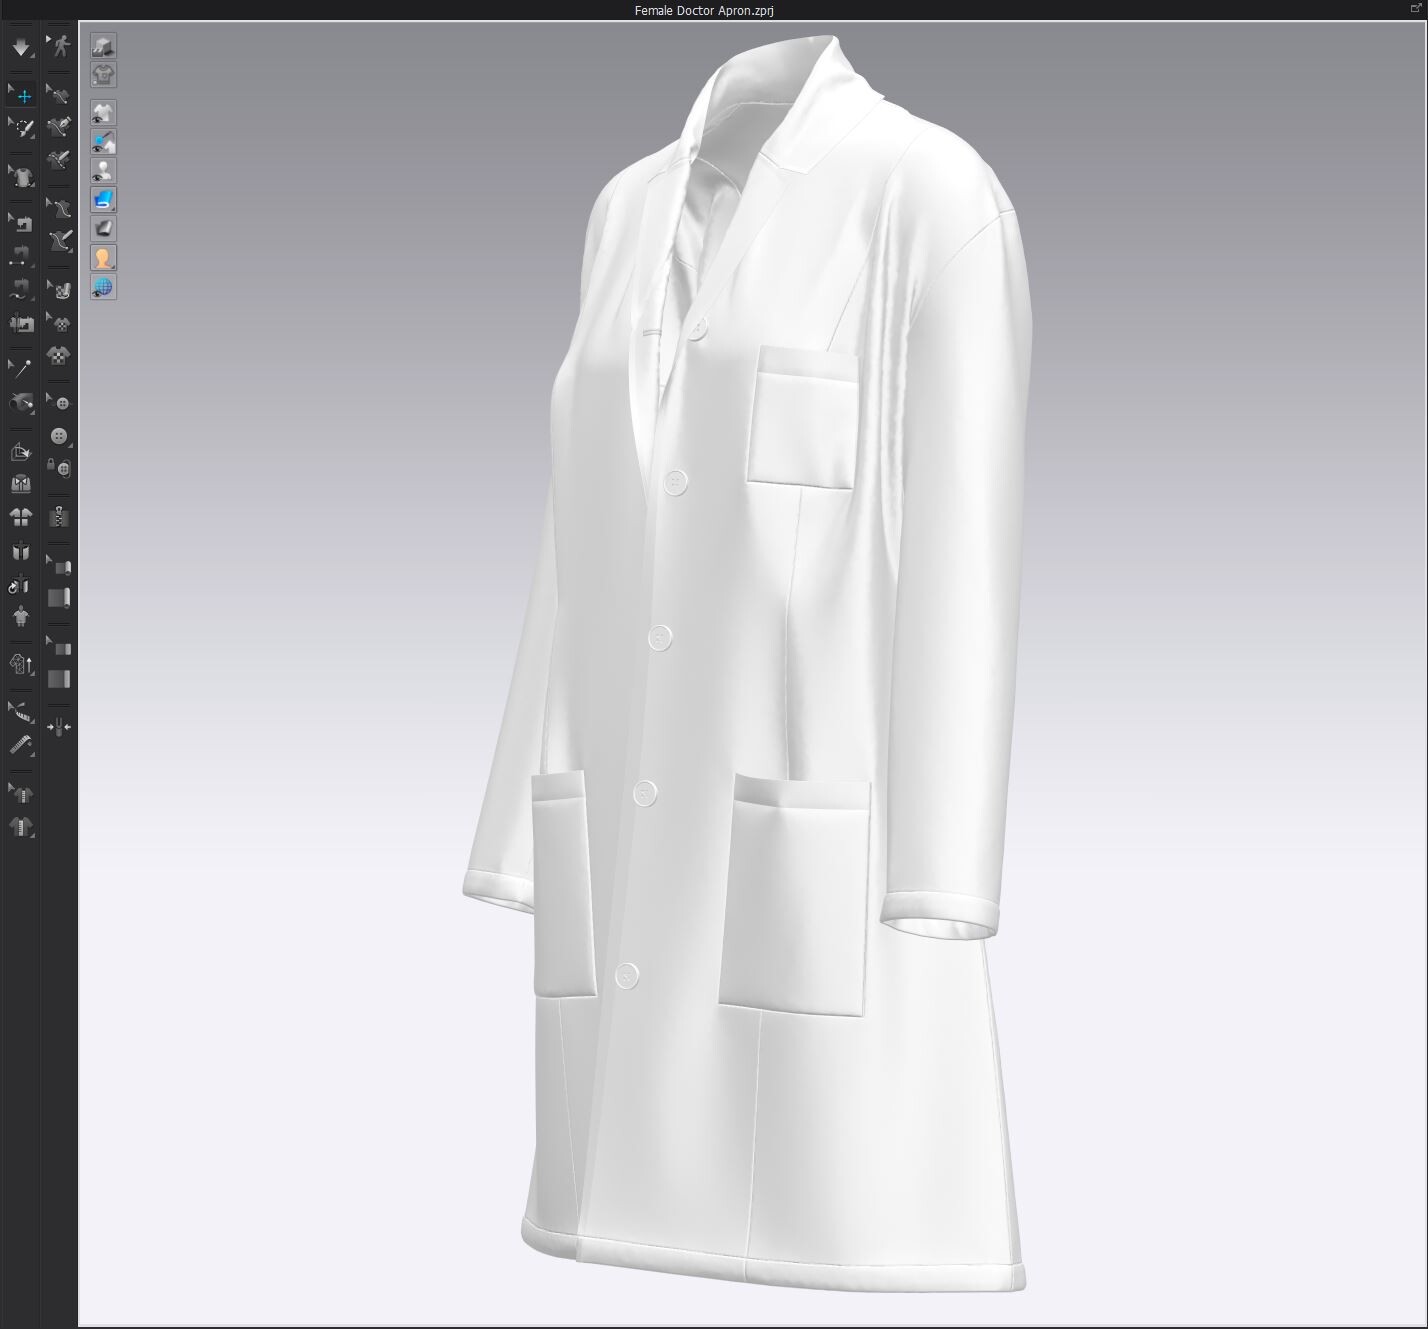Select the Buttonhole tool
The image size is (1428, 1329).
(62, 466)
